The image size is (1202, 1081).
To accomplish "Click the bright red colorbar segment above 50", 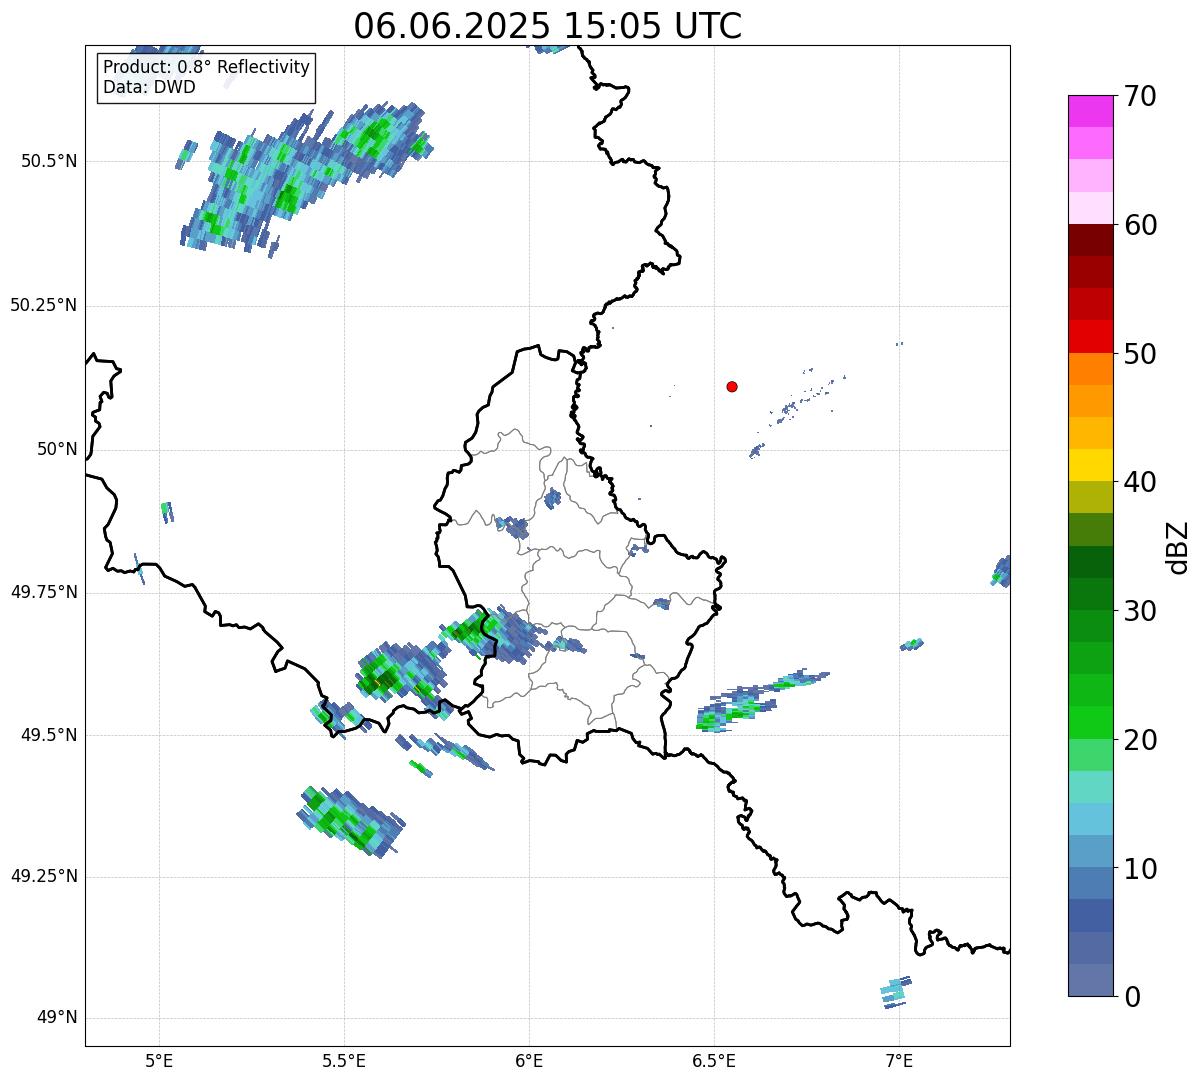I will [x=1091, y=336].
